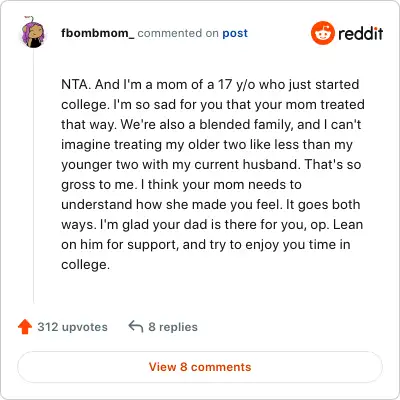Click the reddit wordmark text
The width and height of the screenshot is (400, 400).
click(x=360, y=33)
